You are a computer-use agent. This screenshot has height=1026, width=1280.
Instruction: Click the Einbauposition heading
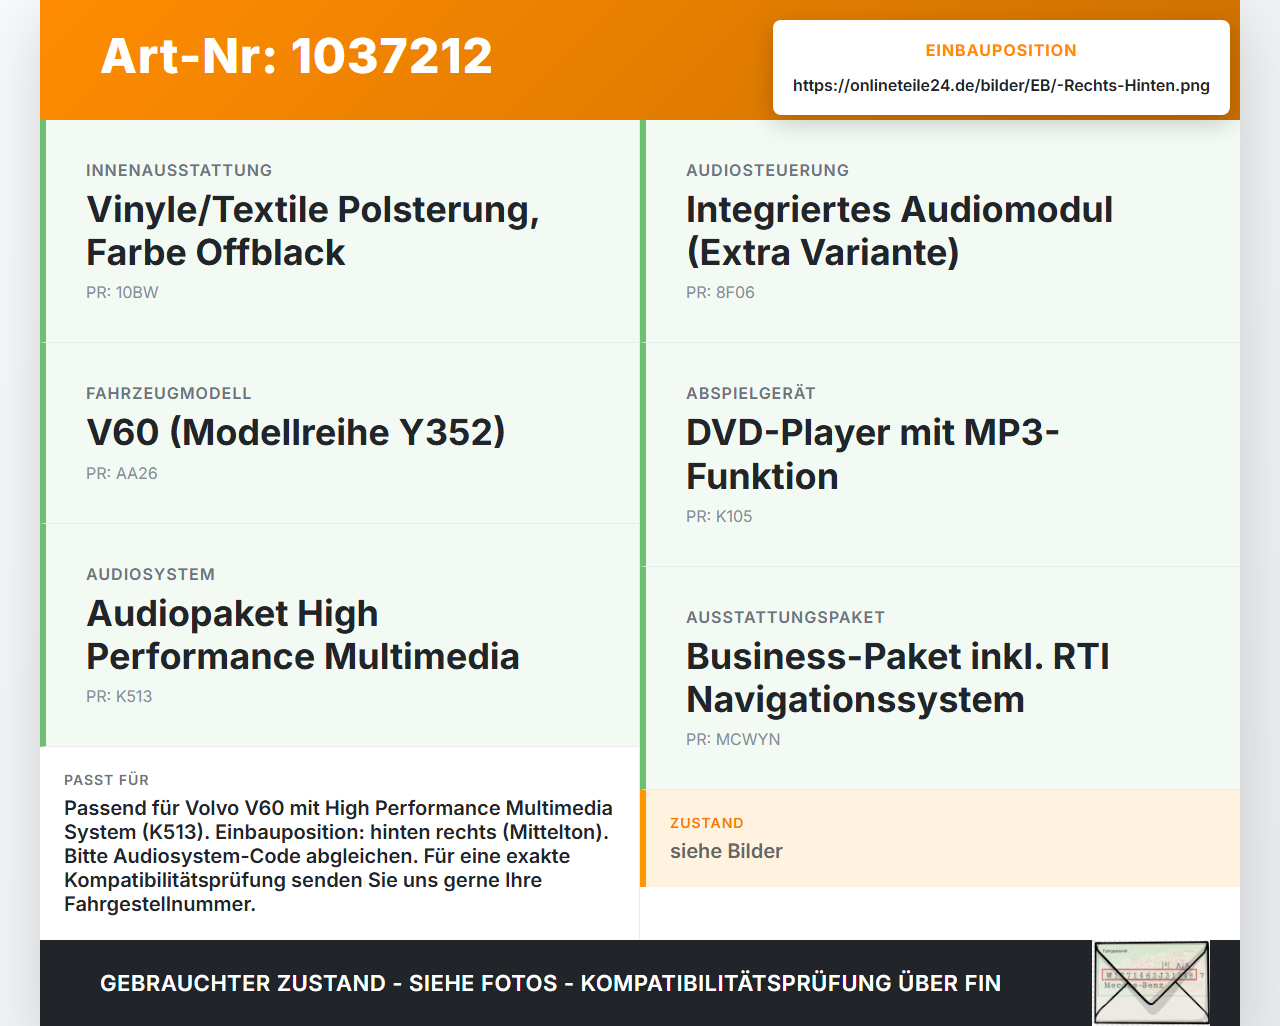(1001, 50)
